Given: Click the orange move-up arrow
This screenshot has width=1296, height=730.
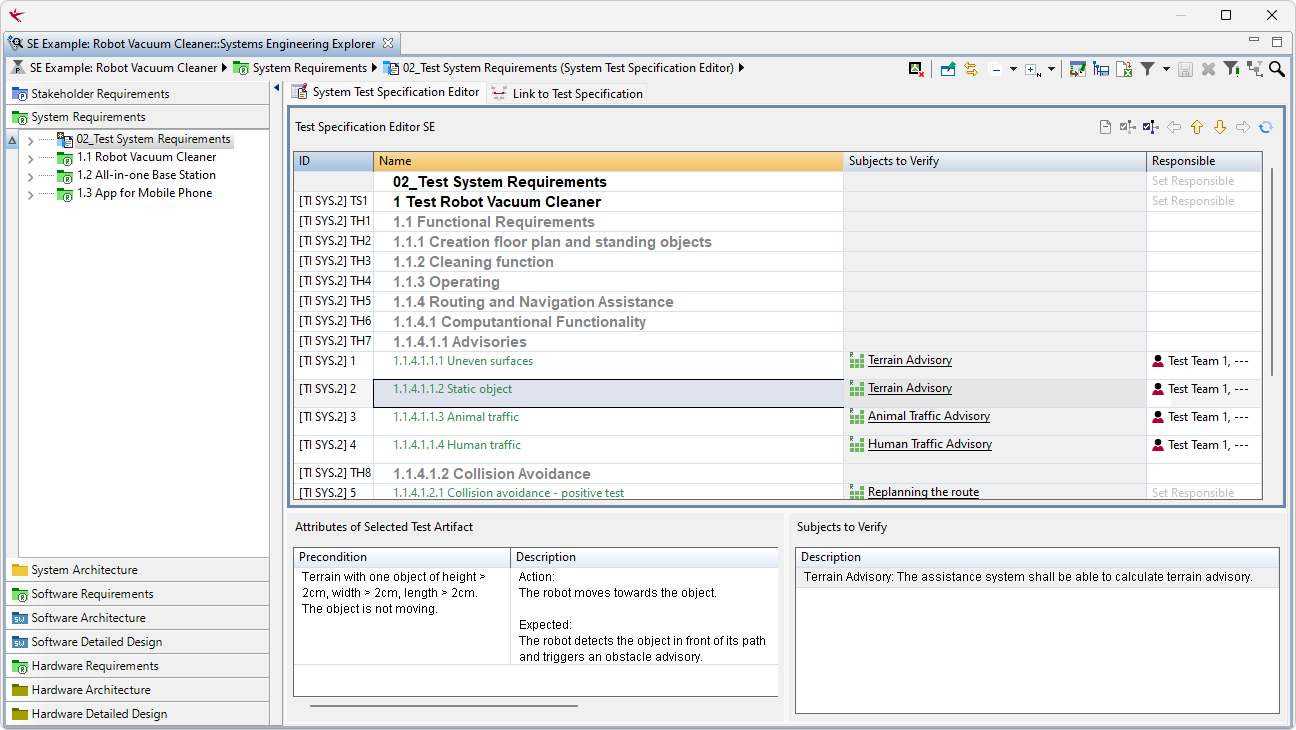Looking at the screenshot, I should pyautogui.click(x=1197, y=127).
